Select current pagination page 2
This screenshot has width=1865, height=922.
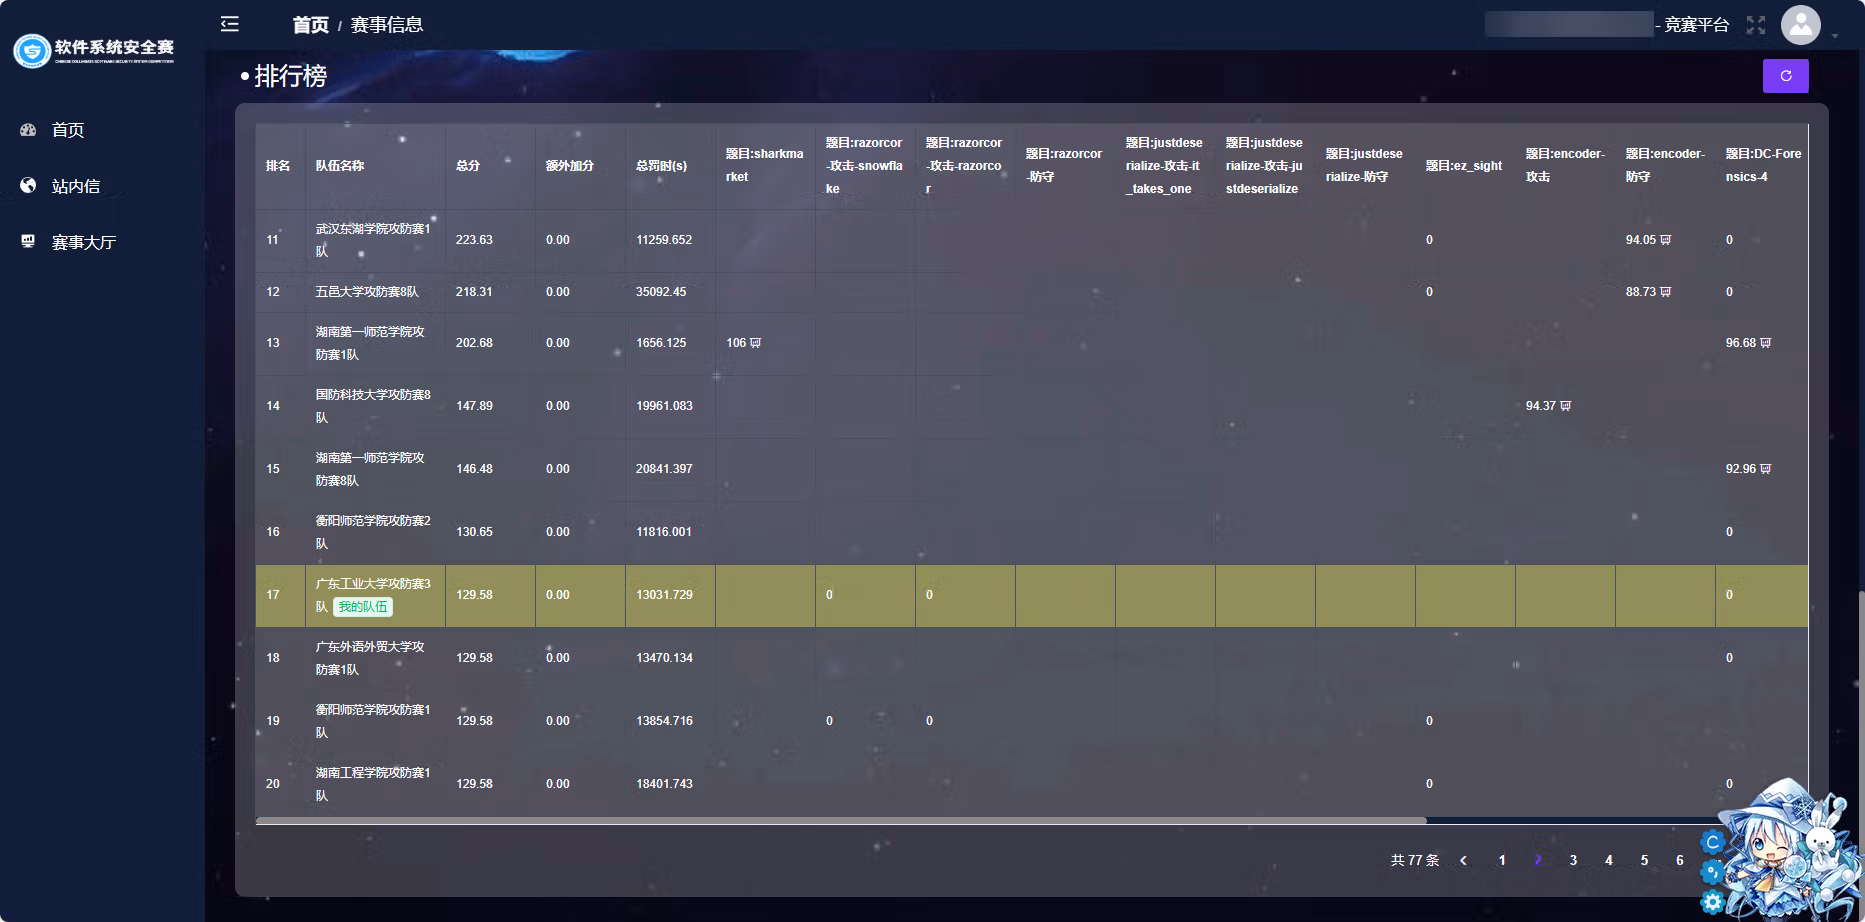(x=1538, y=860)
